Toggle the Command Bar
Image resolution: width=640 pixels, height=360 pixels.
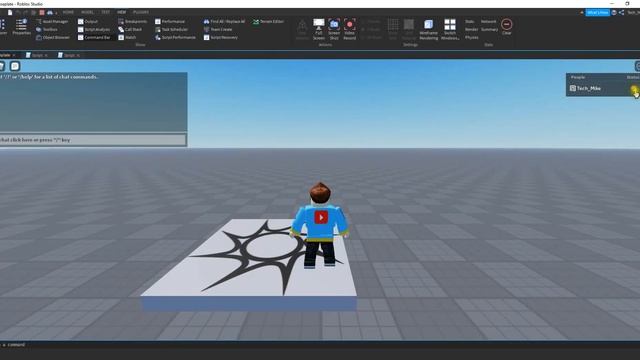(x=94, y=37)
